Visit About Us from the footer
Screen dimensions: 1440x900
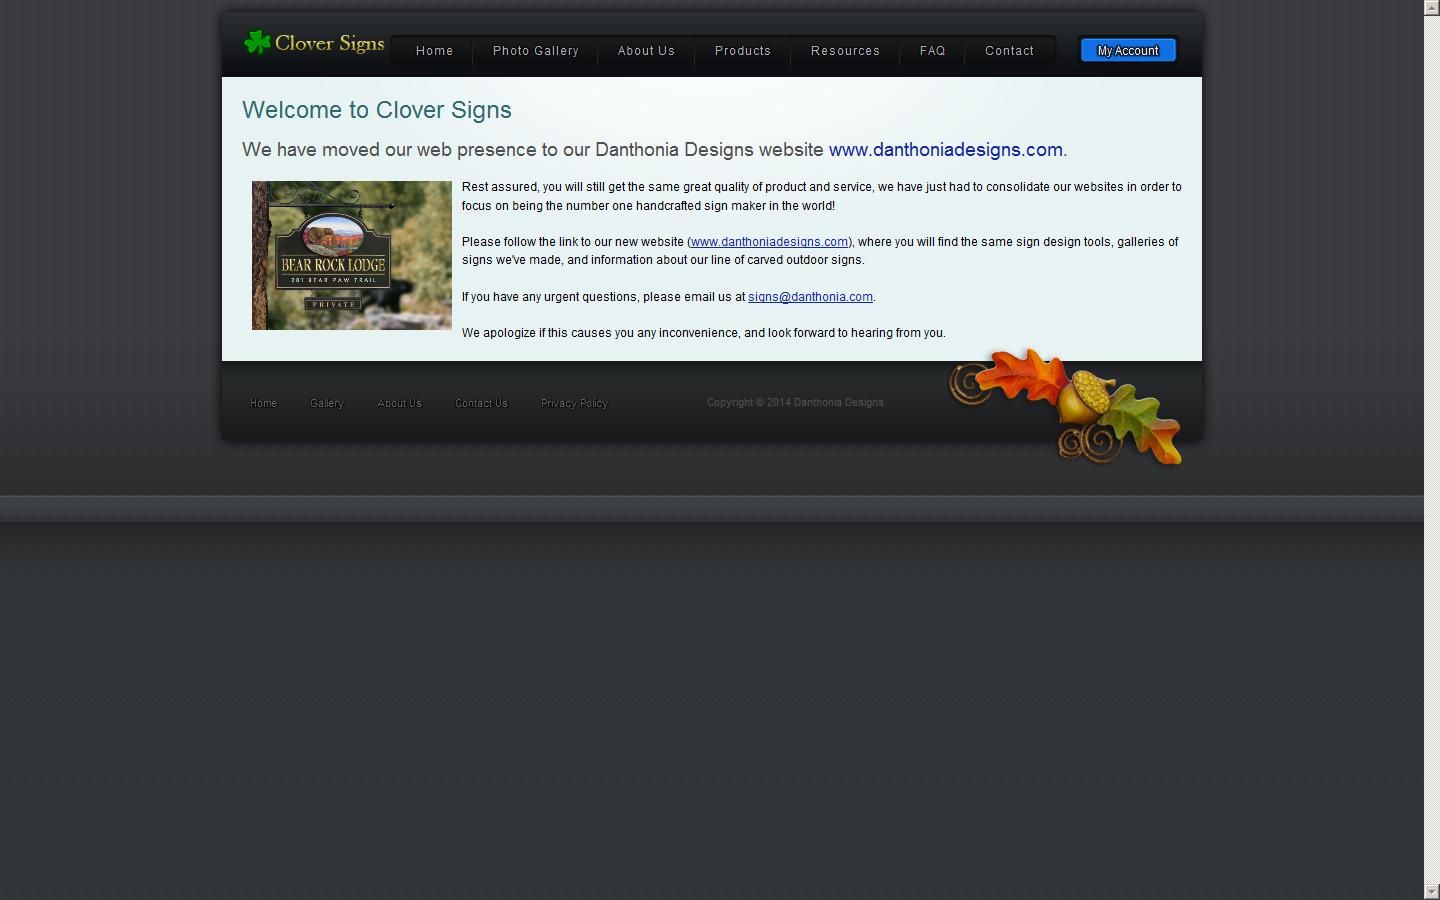(399, 403)
